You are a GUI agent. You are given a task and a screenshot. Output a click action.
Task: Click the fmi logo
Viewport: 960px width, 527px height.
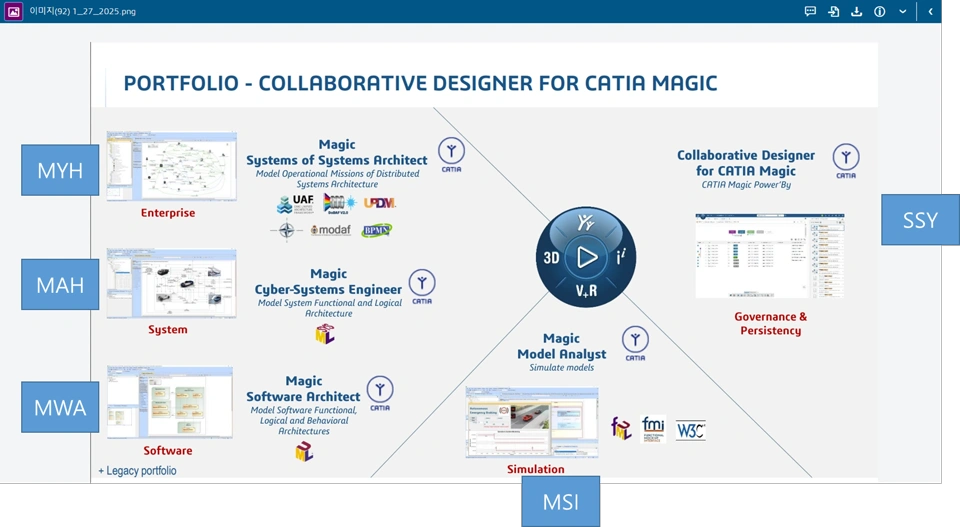(x=653, y=428)
